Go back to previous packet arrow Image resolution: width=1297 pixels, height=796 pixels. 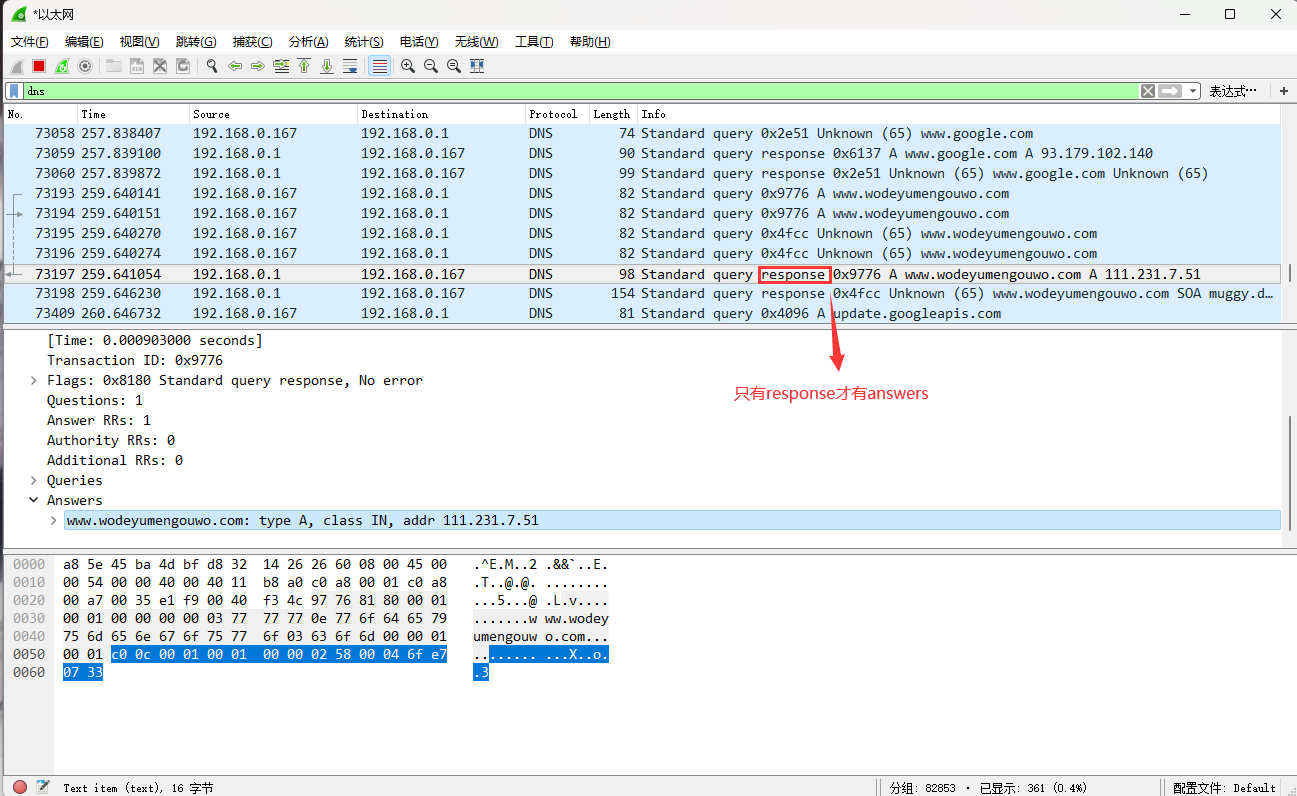235,66
